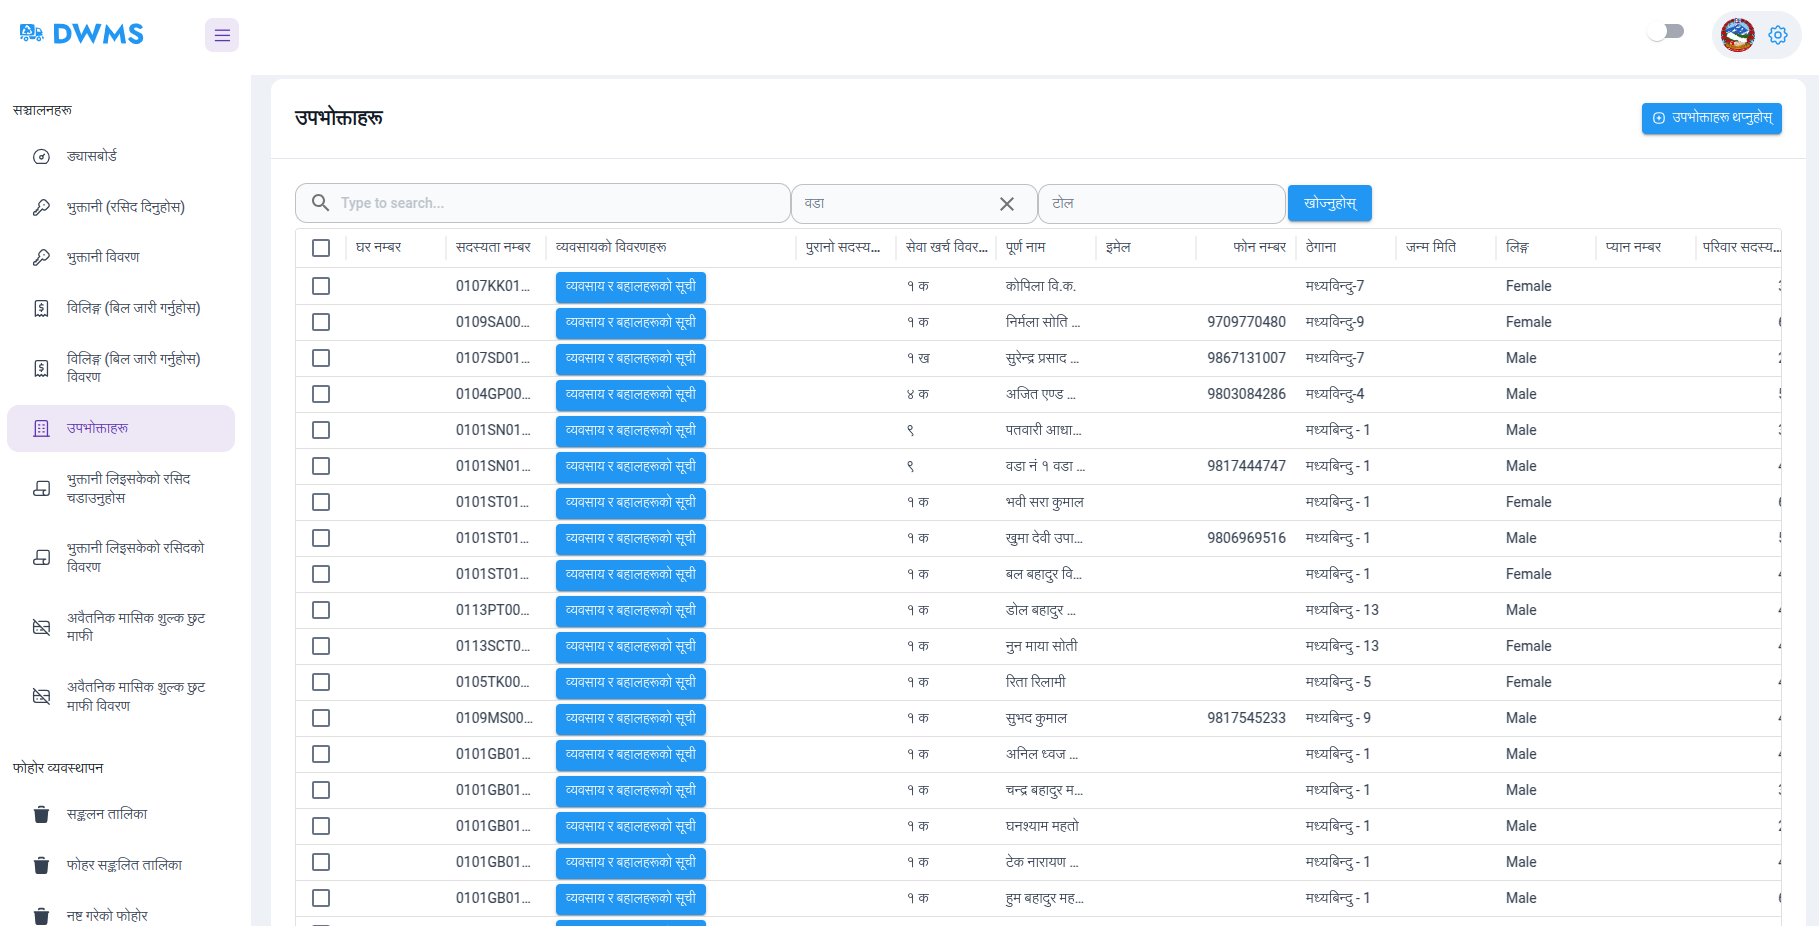The image size is (1819, 926).
Task: Select the भुक्तानी विवरण key icon
Action: pos(40,257)
